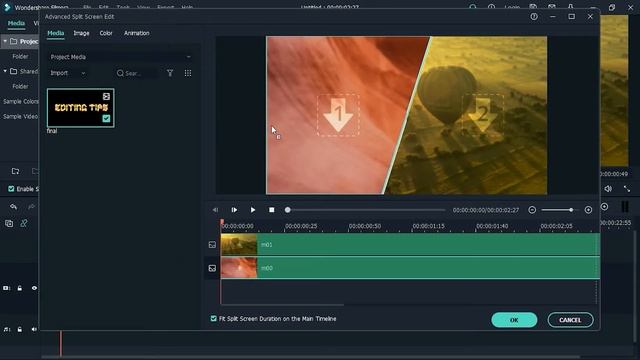Click the 00:00:01:15 ruler mark

coord(428,226)
